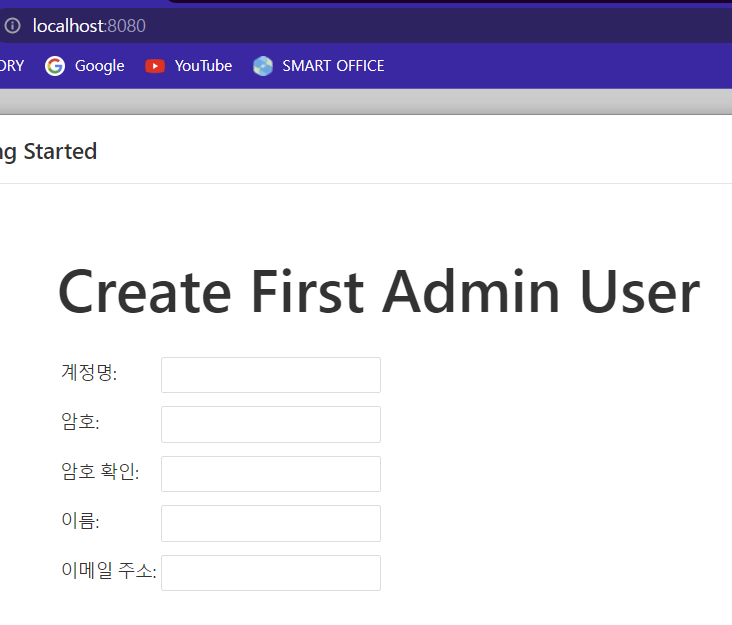Click the Google logo favicon

(55, 66)
